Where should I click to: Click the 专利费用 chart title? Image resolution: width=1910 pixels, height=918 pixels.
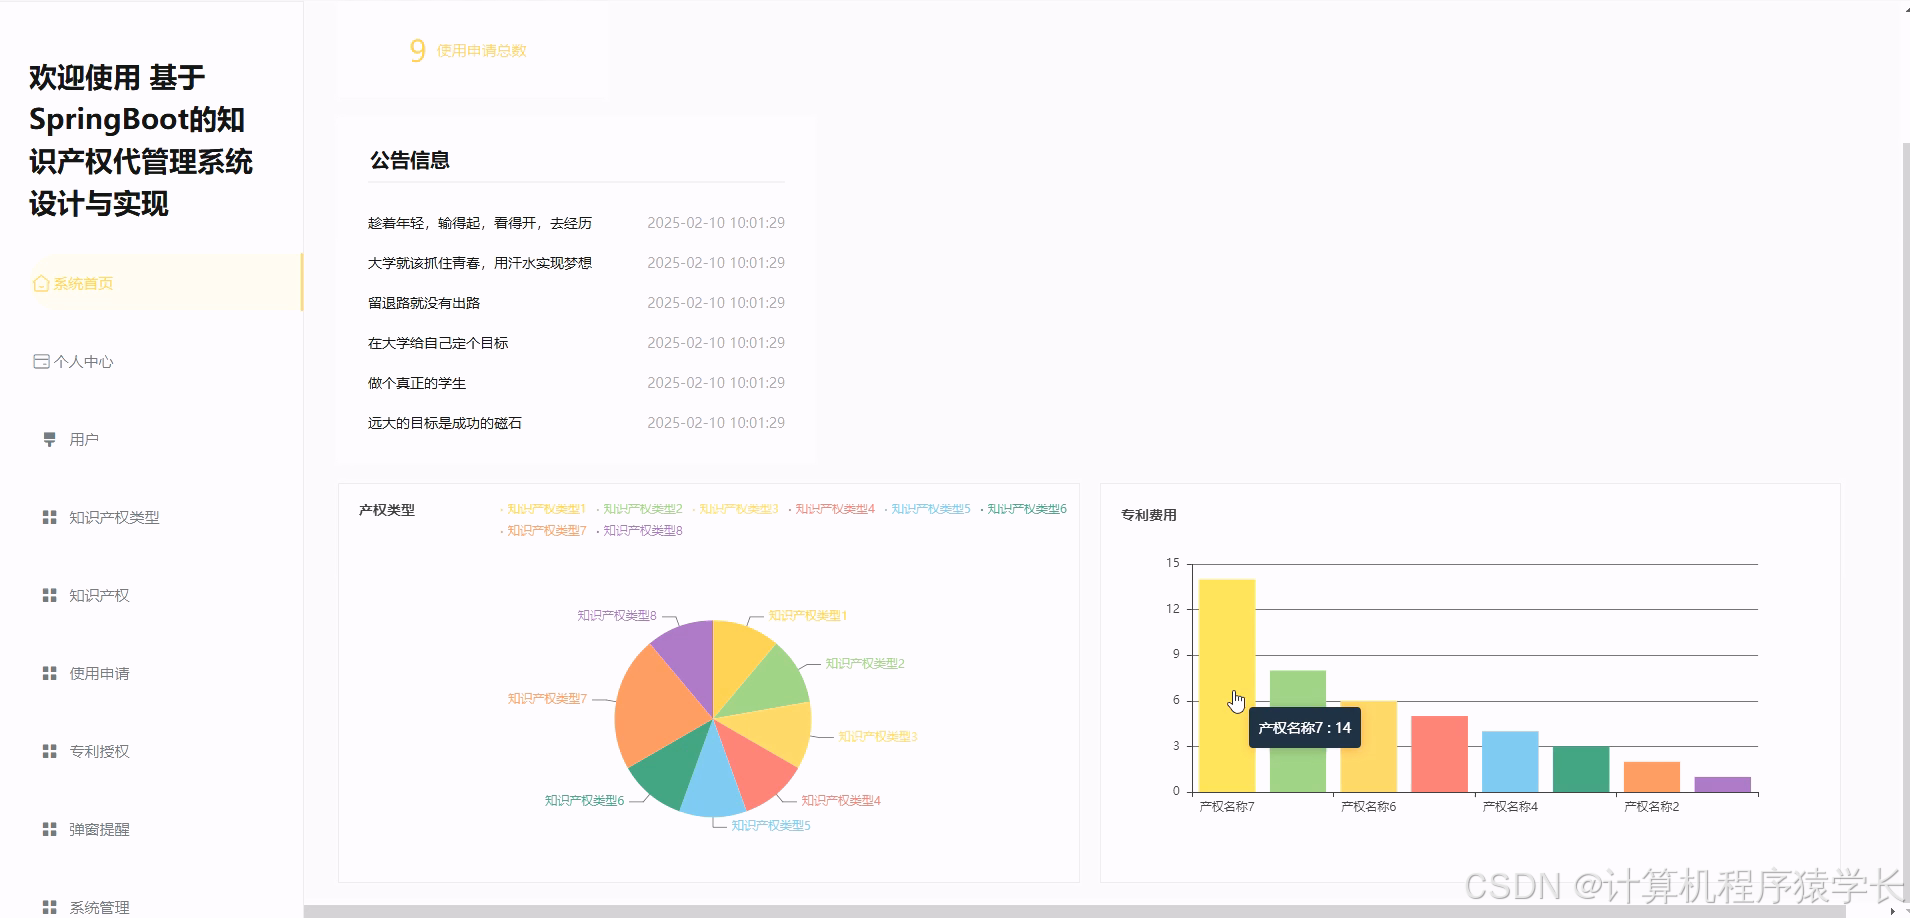pos(1149,515)
